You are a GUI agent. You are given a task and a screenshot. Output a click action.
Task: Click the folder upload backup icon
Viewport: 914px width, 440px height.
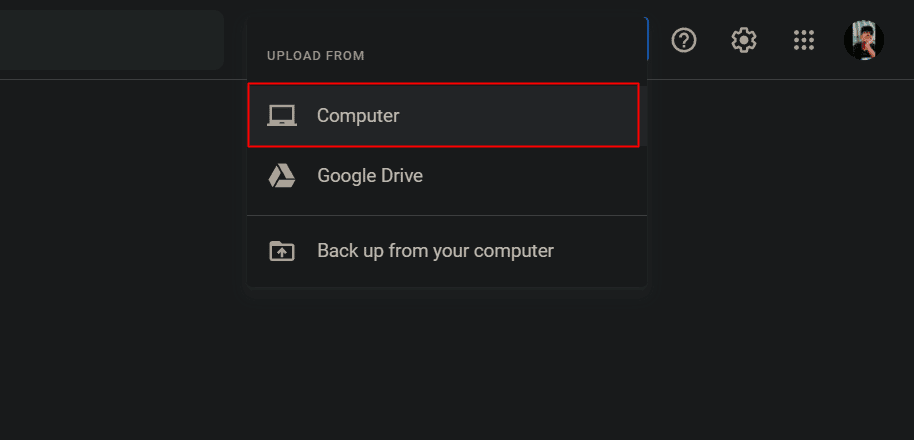click(282, 251)
